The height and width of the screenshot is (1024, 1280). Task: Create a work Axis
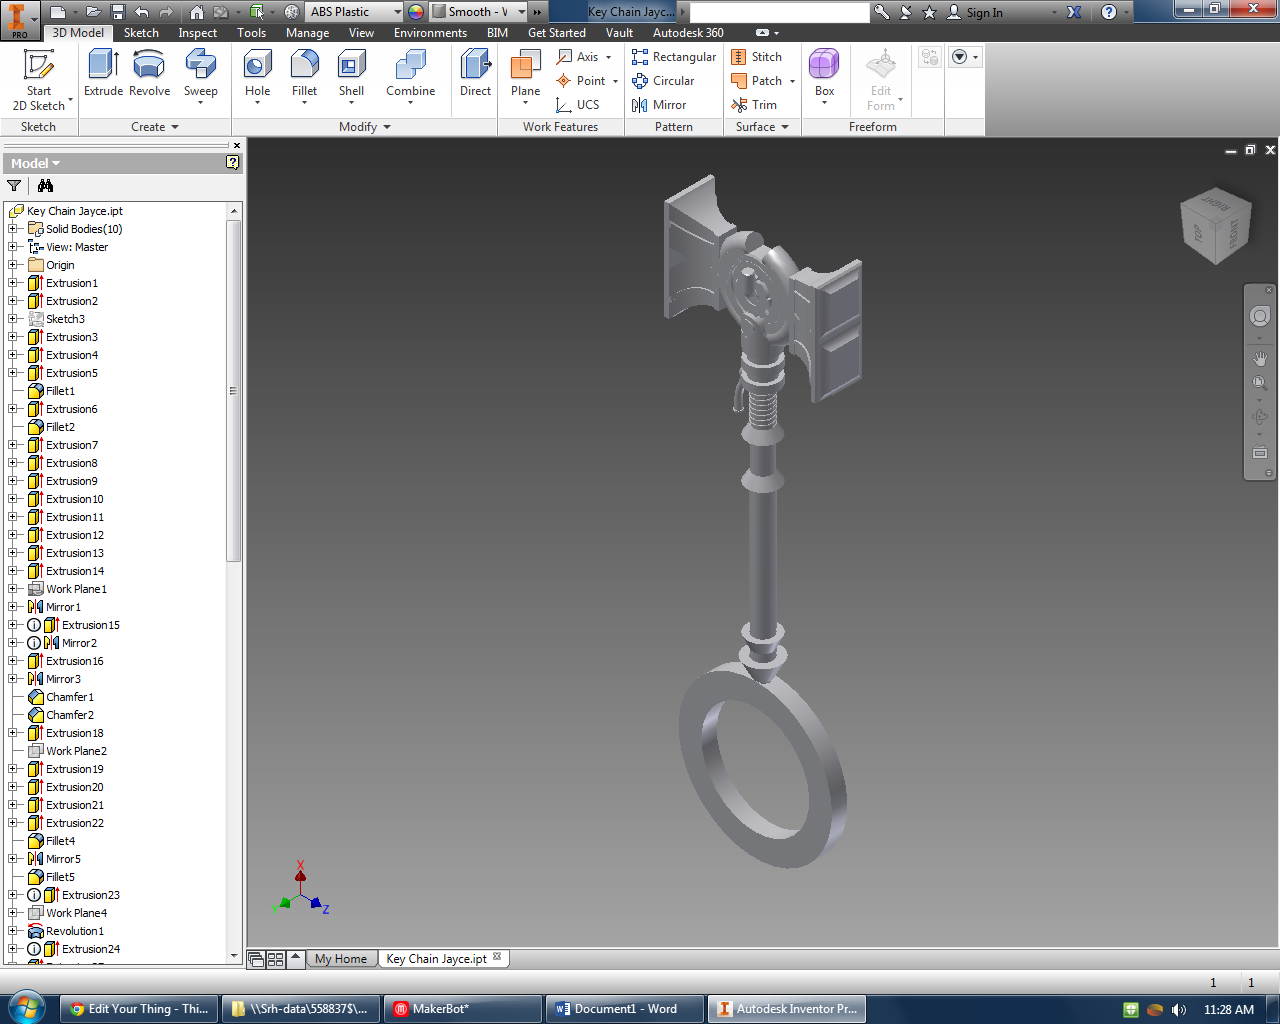(584, 57)
